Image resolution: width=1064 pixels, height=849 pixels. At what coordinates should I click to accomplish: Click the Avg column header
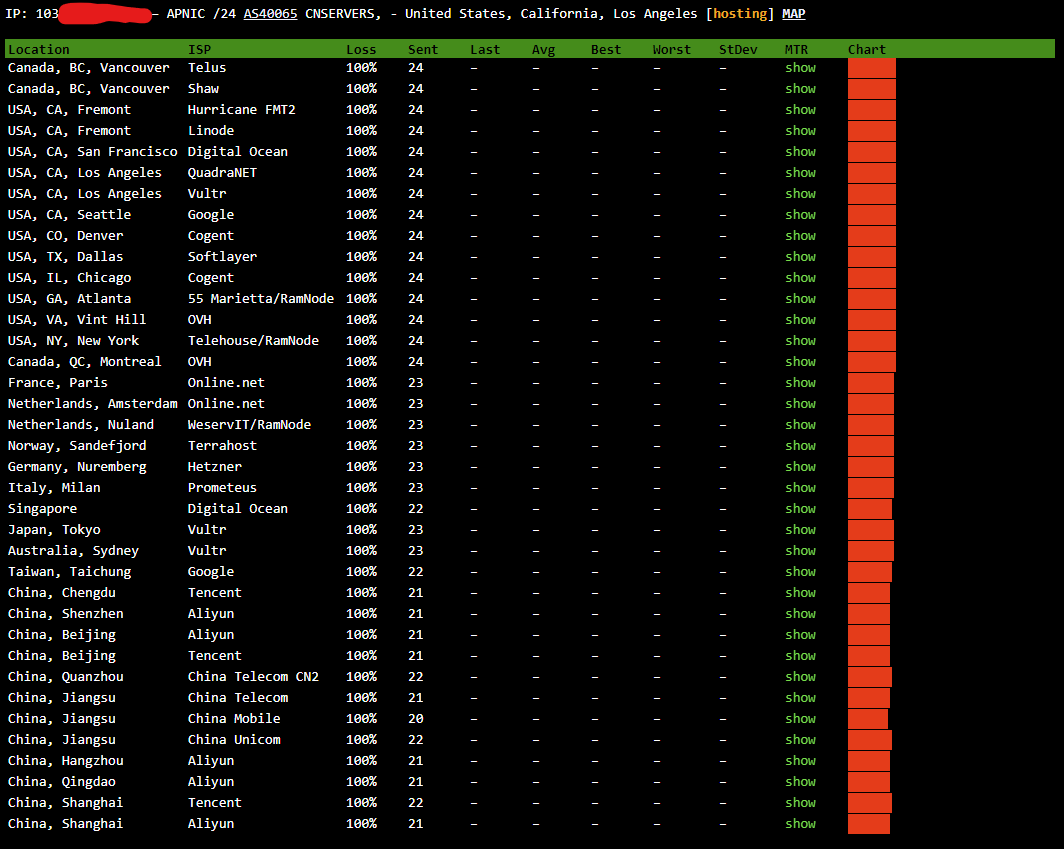[x=544, y=50]
